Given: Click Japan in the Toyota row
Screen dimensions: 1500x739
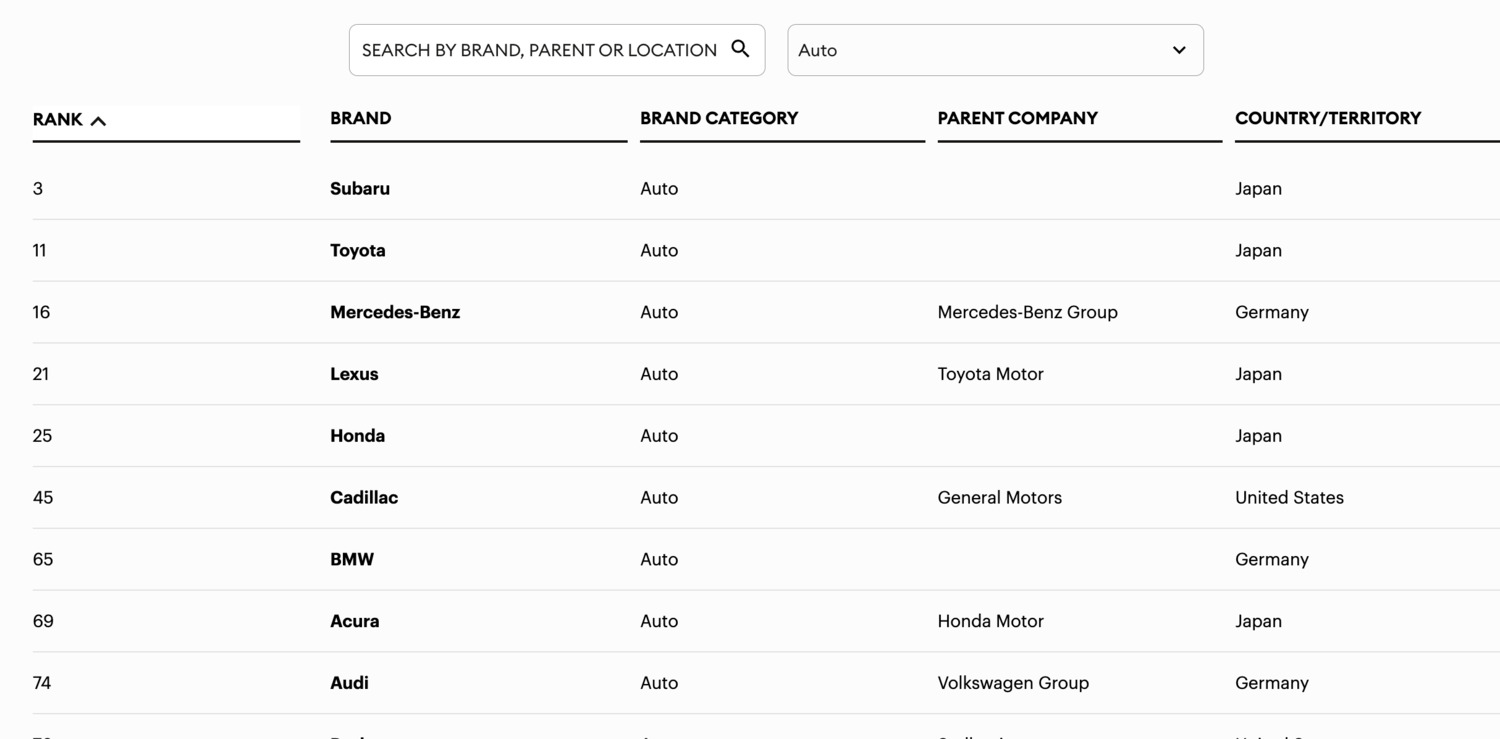Looking at the screenshot, I should click(1258, 250).
